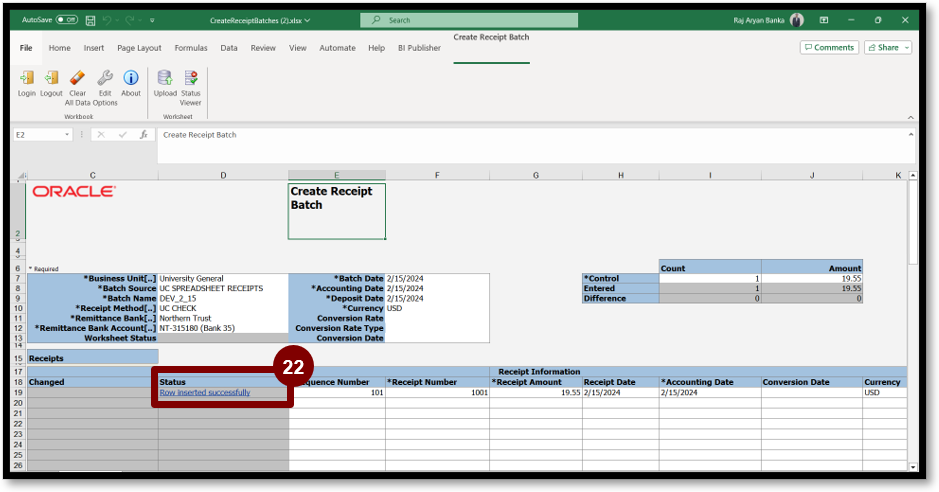Click the Control Amount cell 19.55
The height and width of the screenshot is (492, 939).
pos(812,278)
